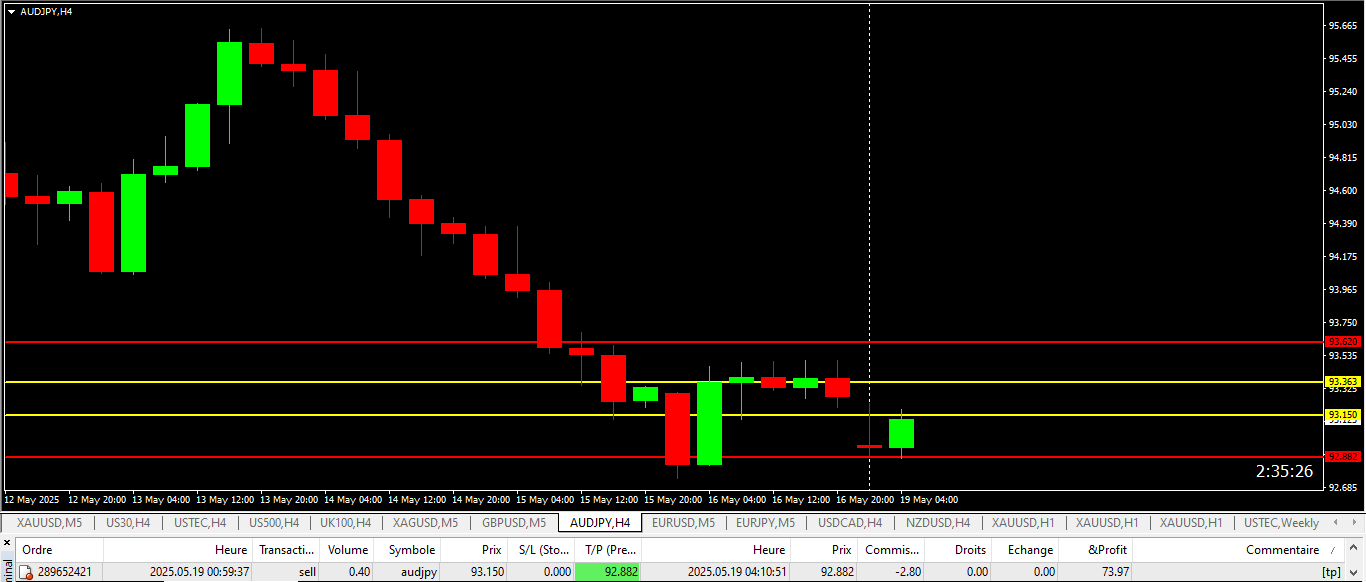Open the AUDJPY,H4 chart triangle menu
Viewport: 1366px width, 582px height.
coord(11,11)
